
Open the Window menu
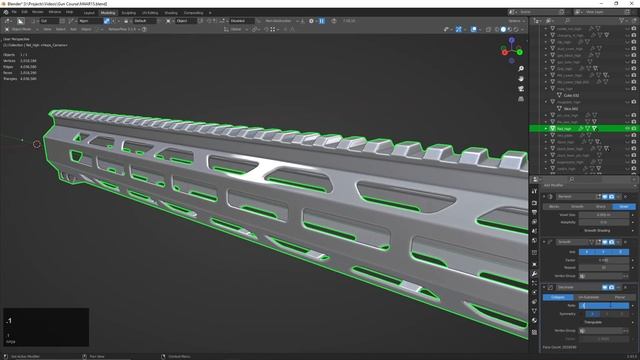(x=55, y=12)
